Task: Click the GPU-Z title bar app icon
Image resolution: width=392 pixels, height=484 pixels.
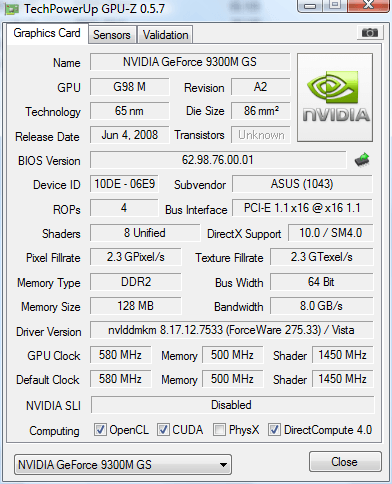Action: tap(12, 9)
